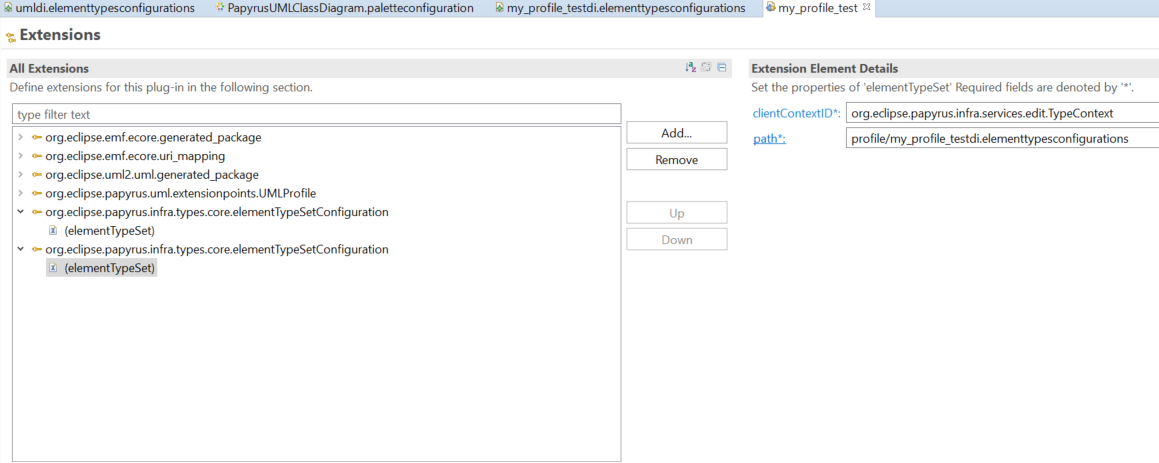Click the Collapse All icon in All Extensions
Image resolution: width=1159 pixels, height=463 pixels.
pos(722,67)
